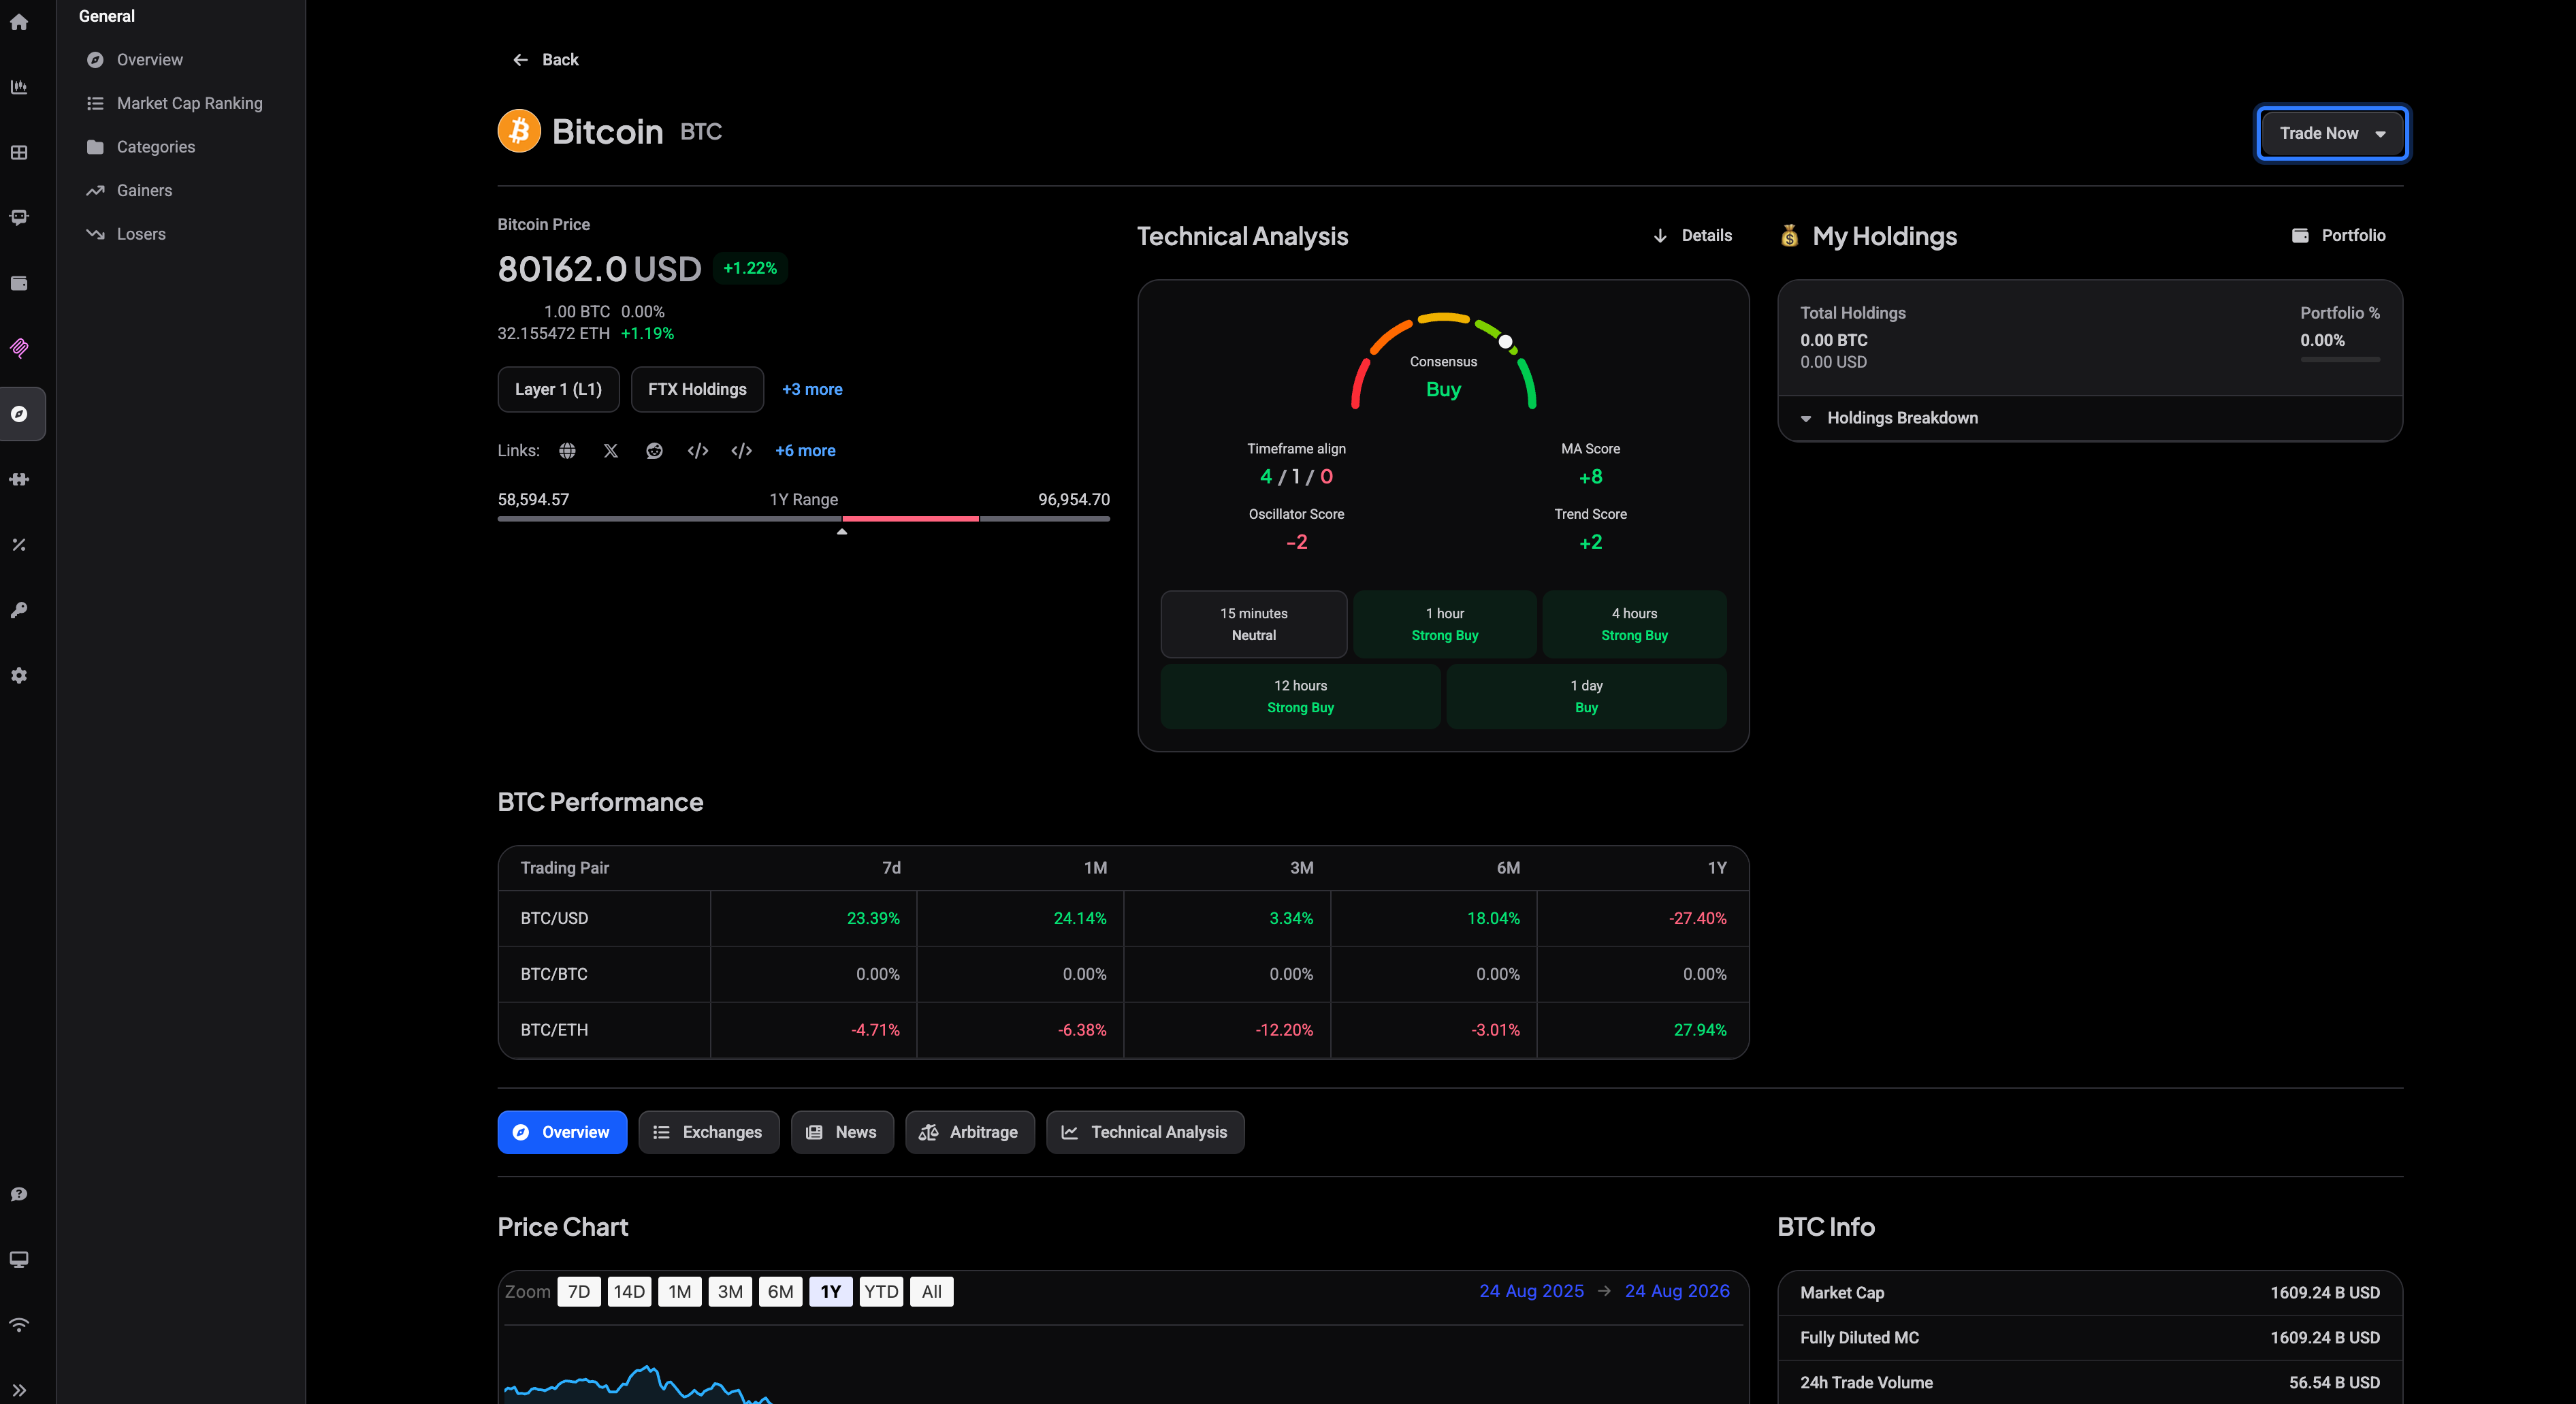Open the Trade Now dropdown
This screenshot has width=2576, height=1404.
click(x=2332, y=133)
